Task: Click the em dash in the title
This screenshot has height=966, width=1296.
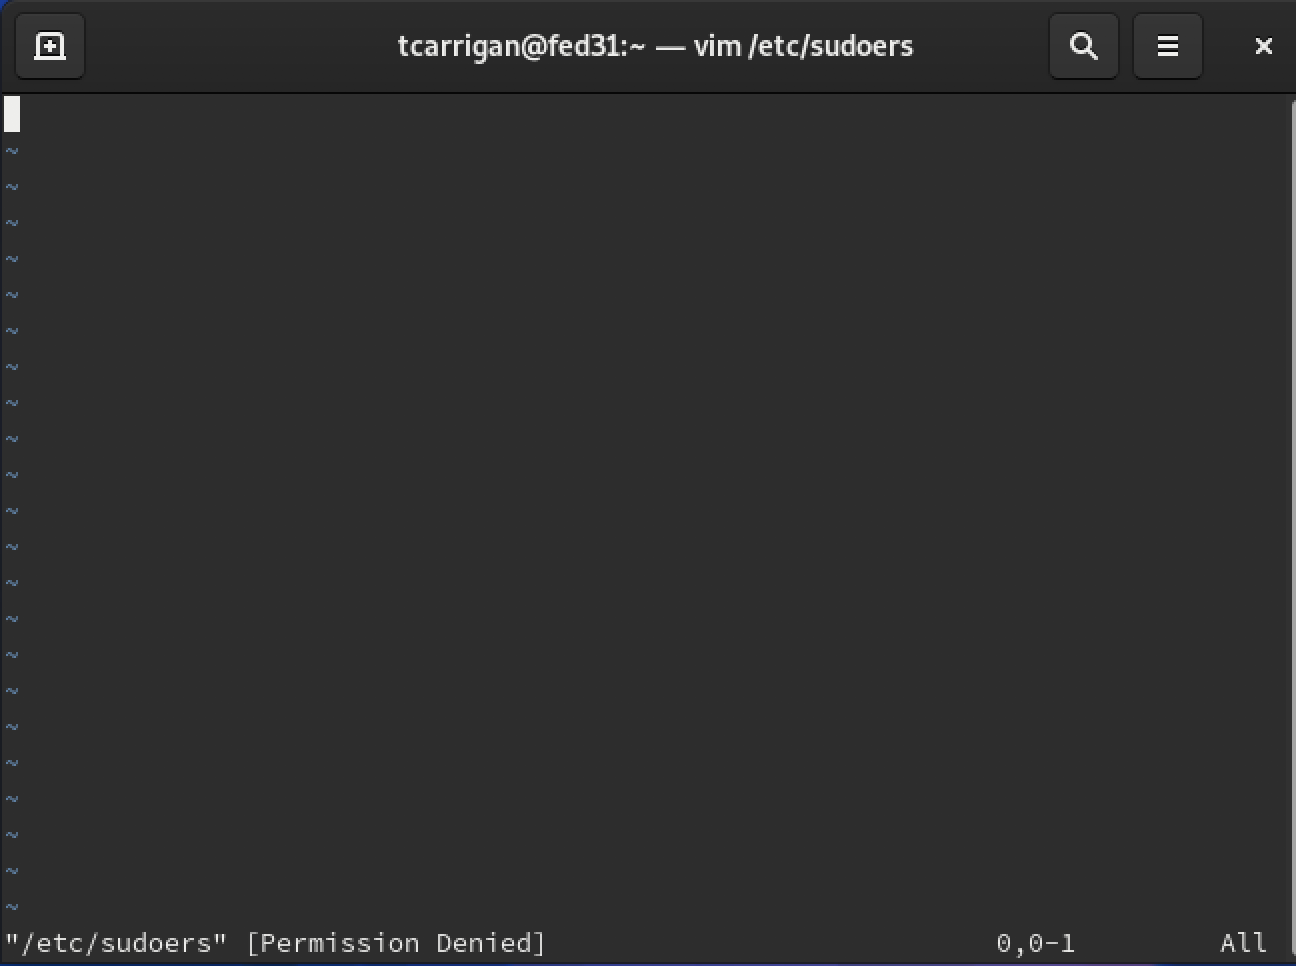Action: [670, 47]
